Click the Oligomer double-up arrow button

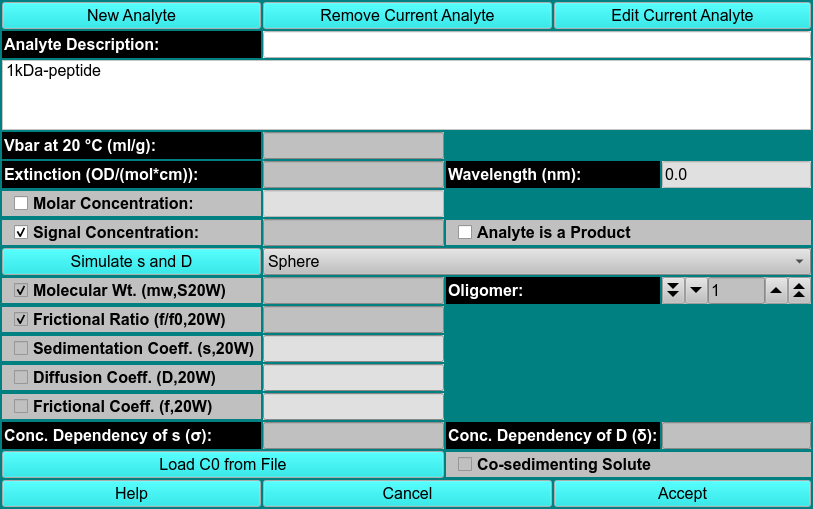[799, 291]
